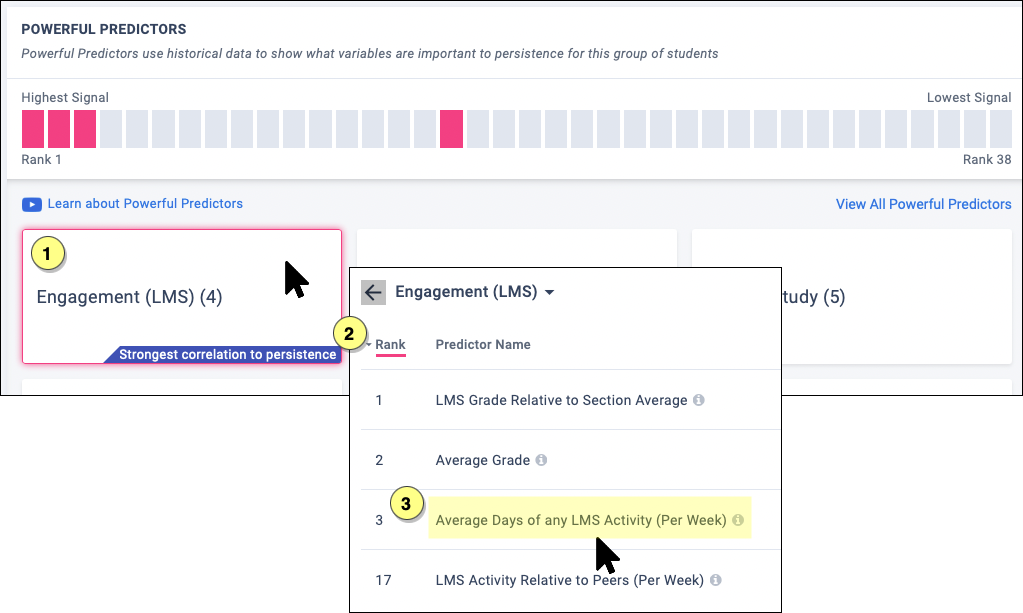Click View All Powerful Predictors link
Viewport: 1023px width, 613px height.
[x=923, y=204]
